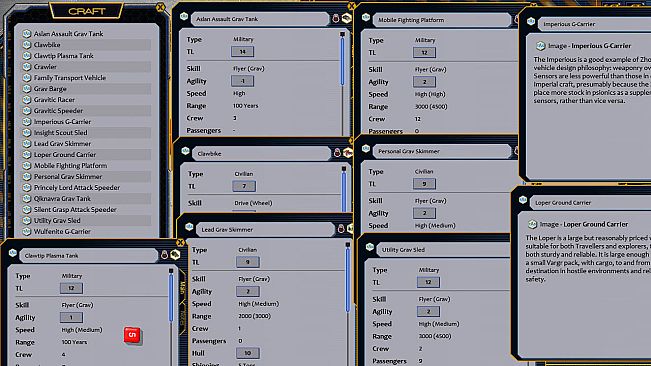Open link icon beside Loper Ground Carrier in Craft list
651x366 pixels.
coord(27,155)
